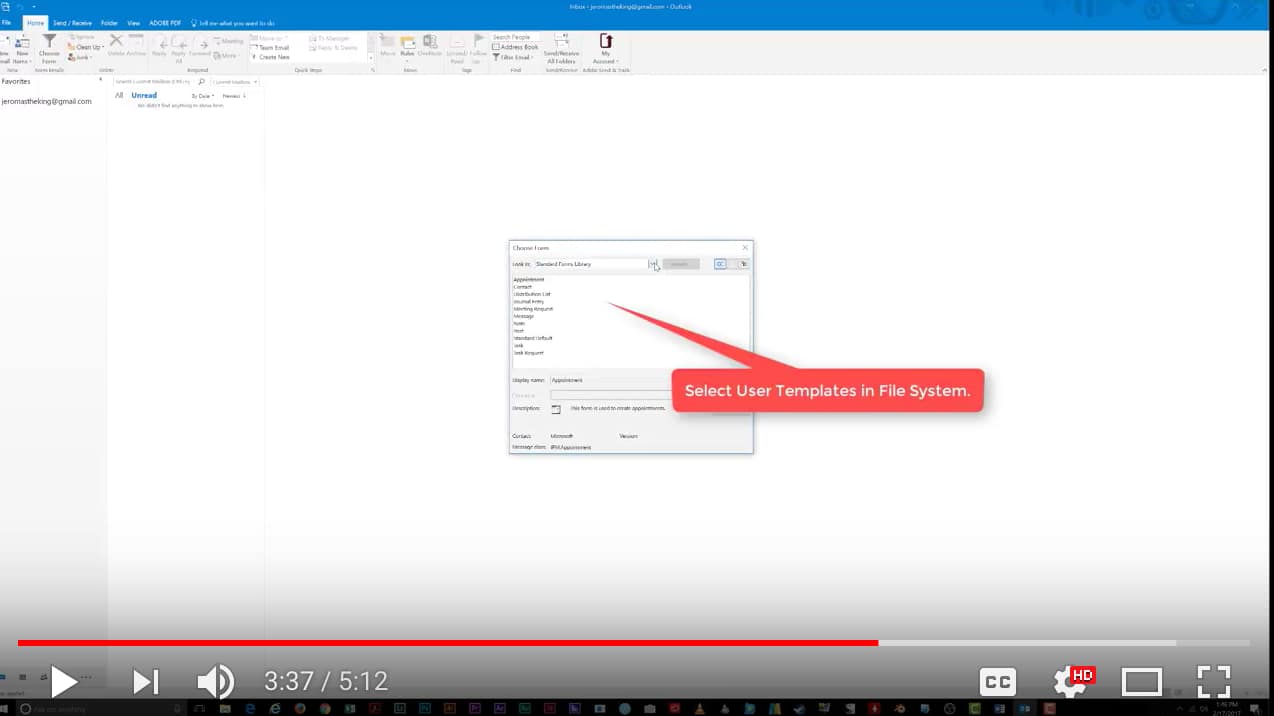Open the ADOBE PDF ribbon tab
The width and height of the screenshot is (1274, 716).
point(164,22)
